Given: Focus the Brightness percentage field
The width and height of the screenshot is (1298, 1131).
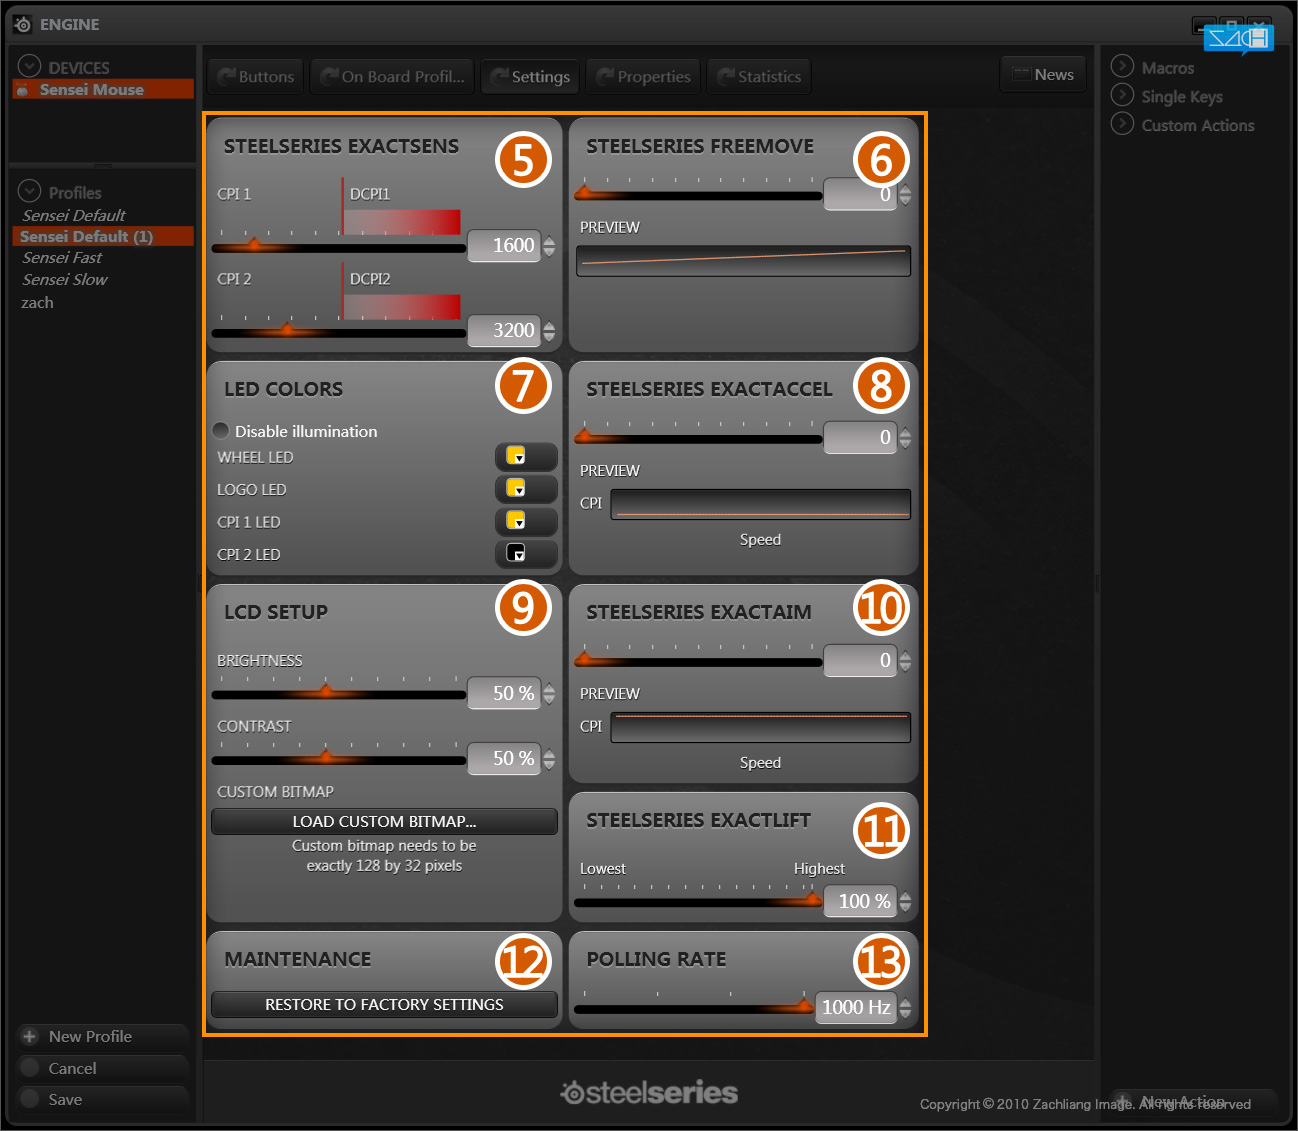Looking at the screenshot, I should click(505, 693).
